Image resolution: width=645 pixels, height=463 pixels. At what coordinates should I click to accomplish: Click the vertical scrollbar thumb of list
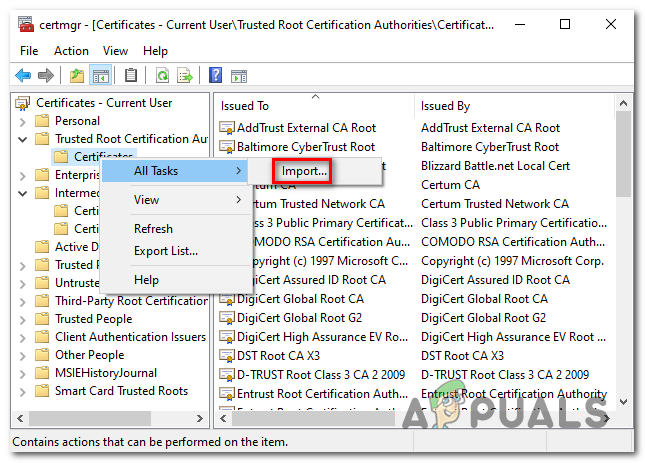[x=624, y=154]
